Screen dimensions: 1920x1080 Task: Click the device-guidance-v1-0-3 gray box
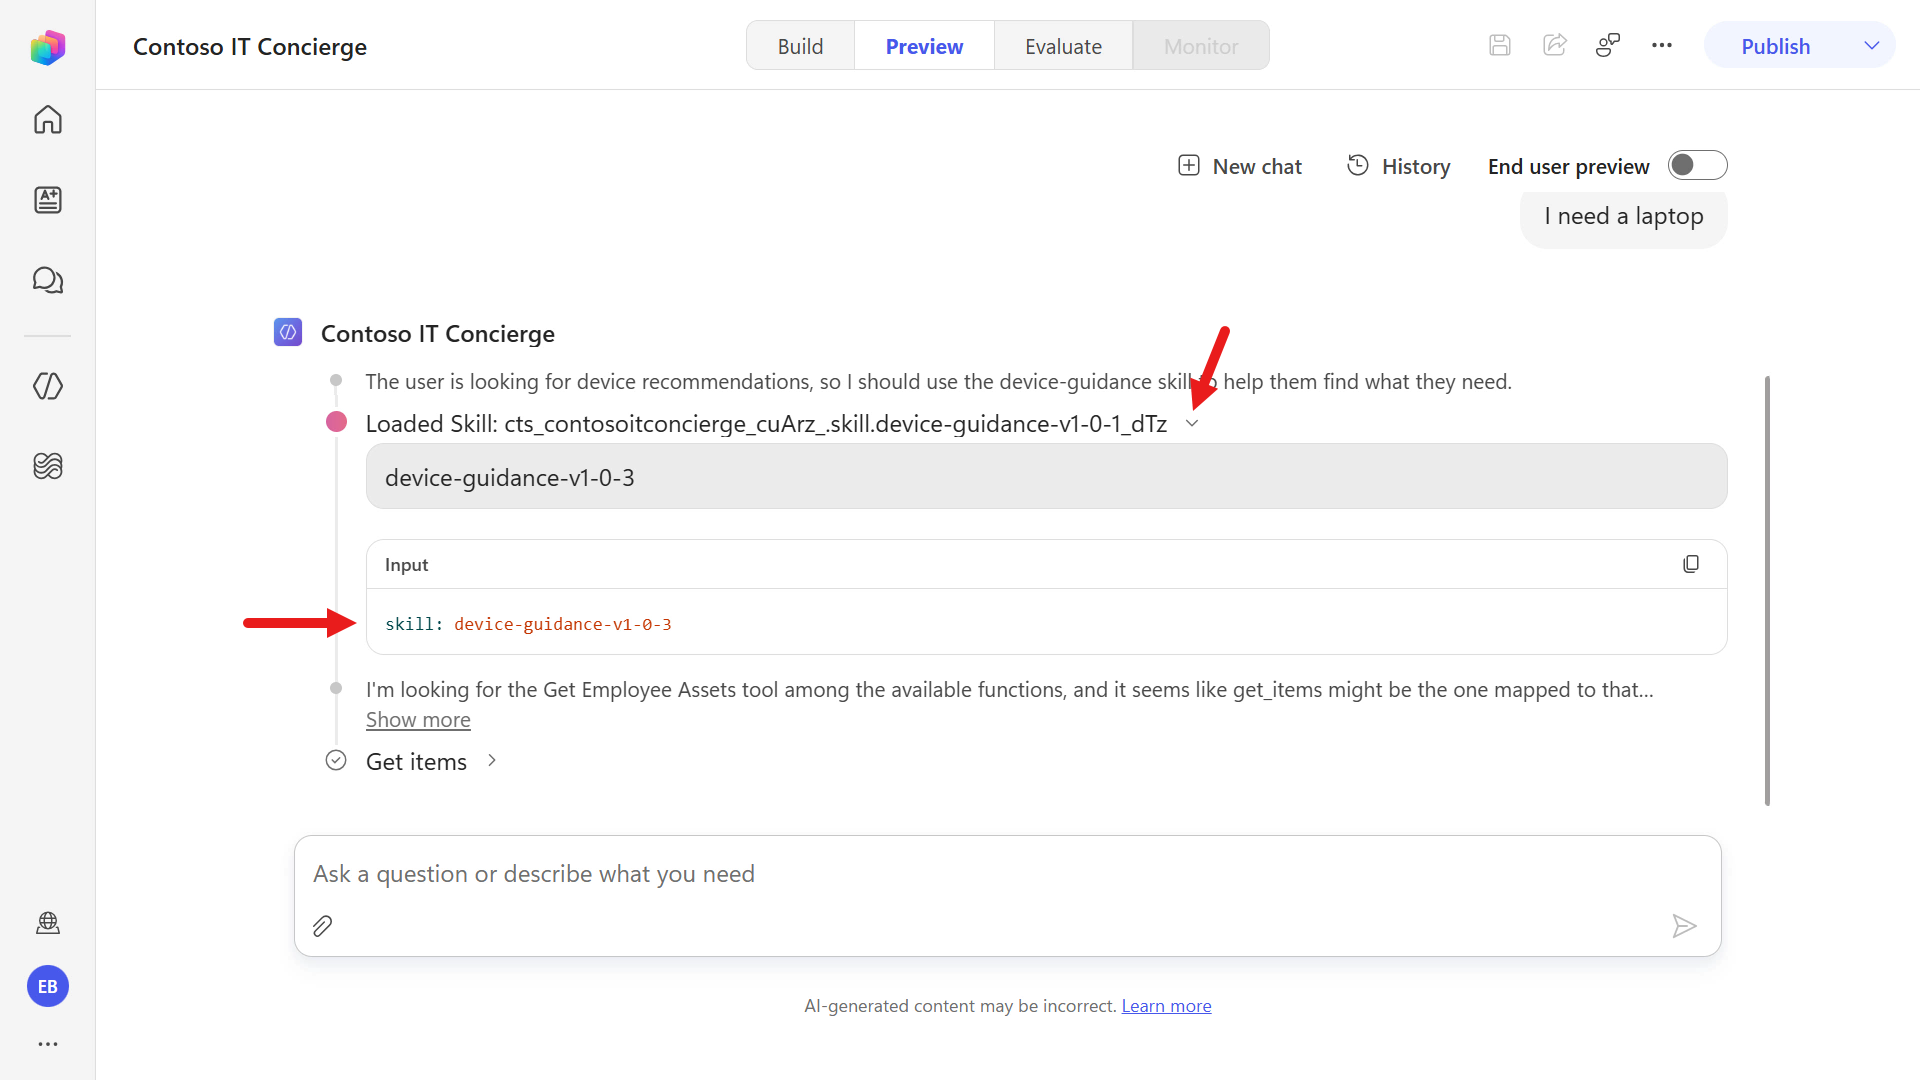click(x=1046, y=477)
